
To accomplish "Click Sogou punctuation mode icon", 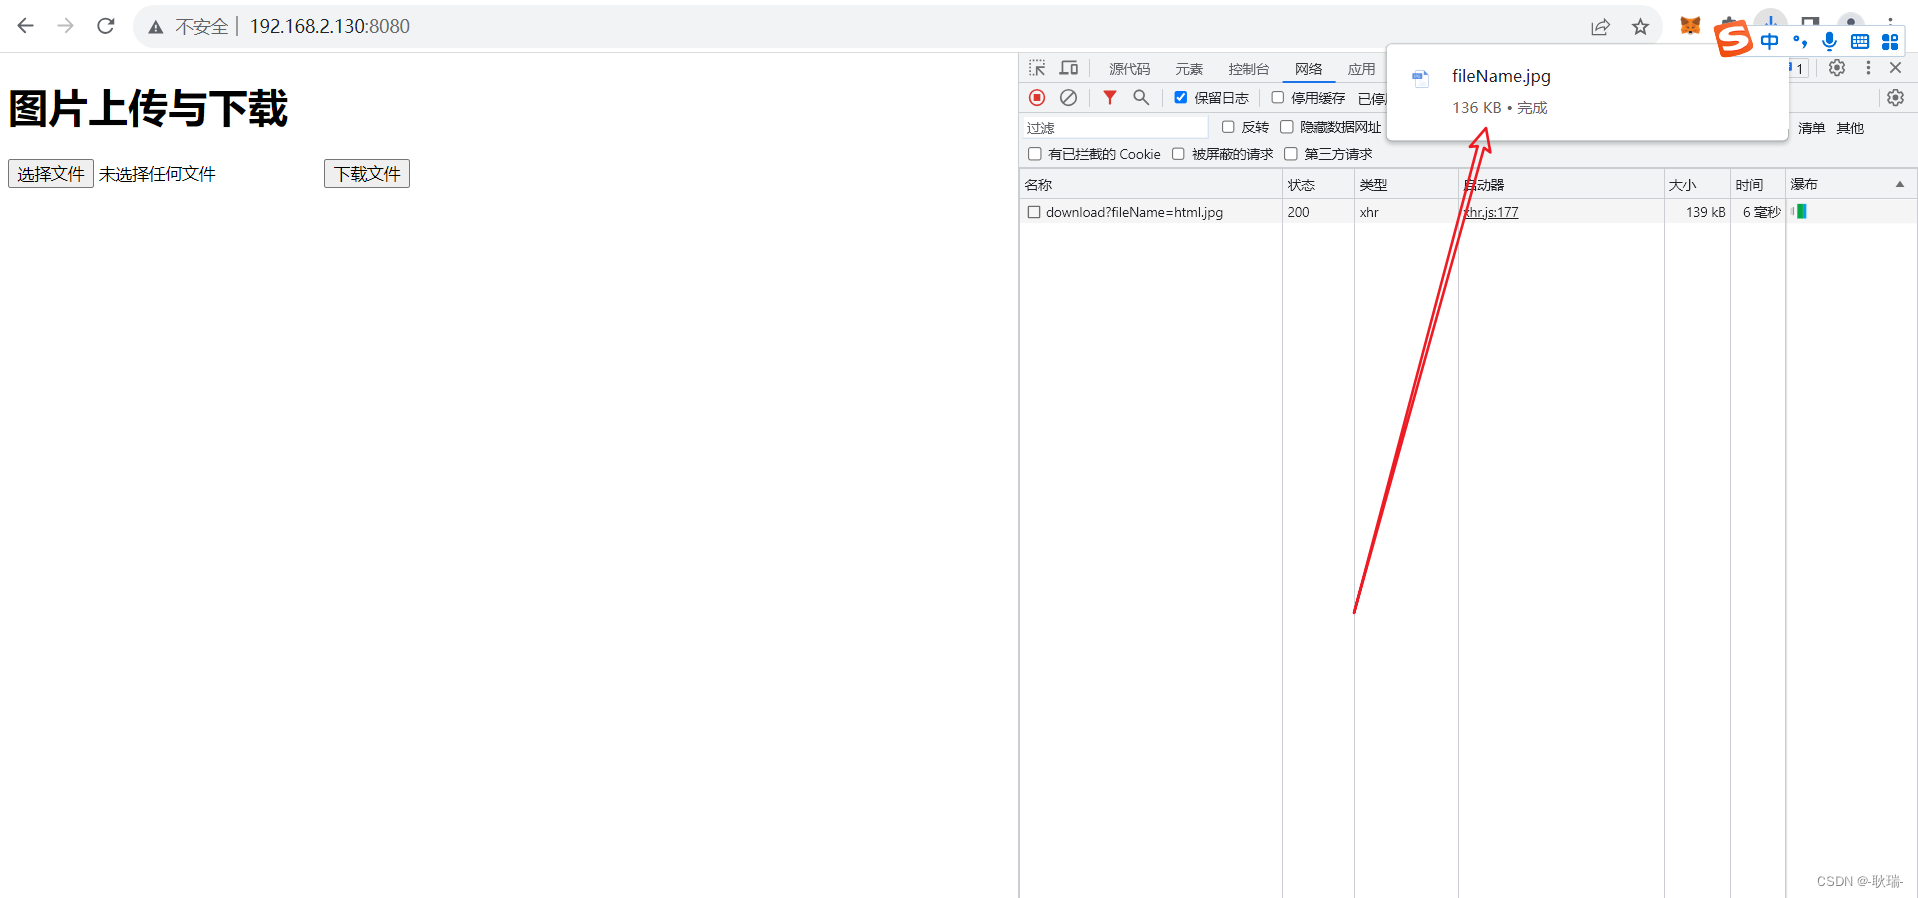I will 1800,41.
